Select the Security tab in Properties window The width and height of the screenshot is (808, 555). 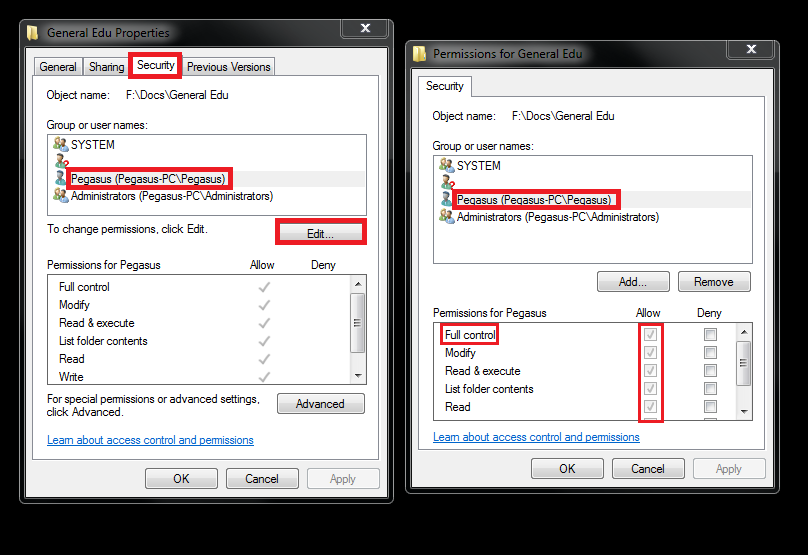155,65
